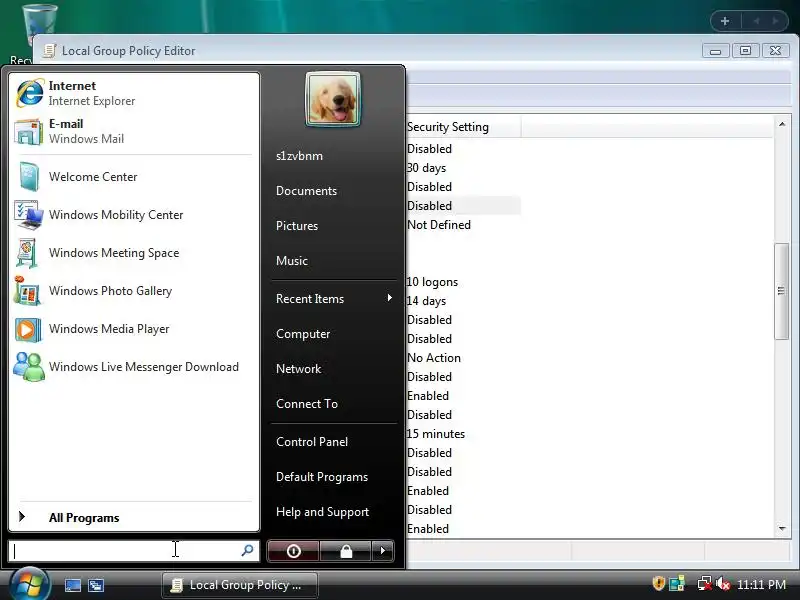Maximize the Local Group Policy Editor window
This screenshot has width=800, height=600.
pyautogui.click(x=745, y=51)
